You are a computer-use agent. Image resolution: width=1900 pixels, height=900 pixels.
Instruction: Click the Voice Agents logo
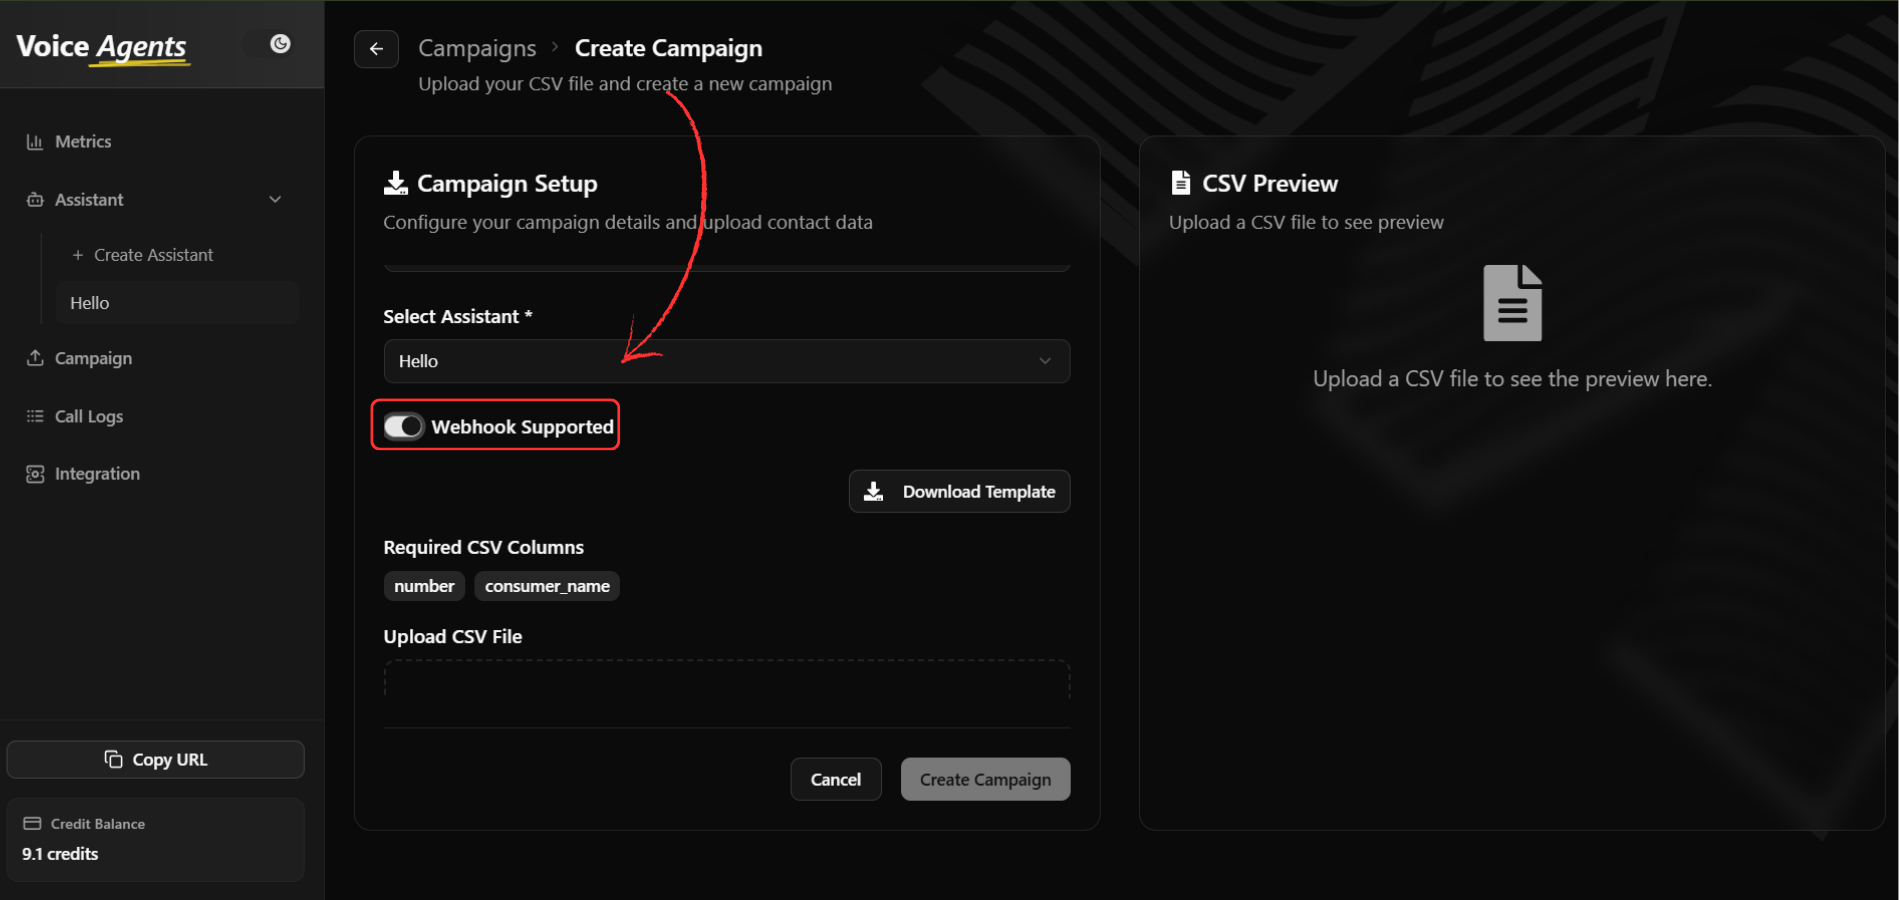tap(102, 47)
